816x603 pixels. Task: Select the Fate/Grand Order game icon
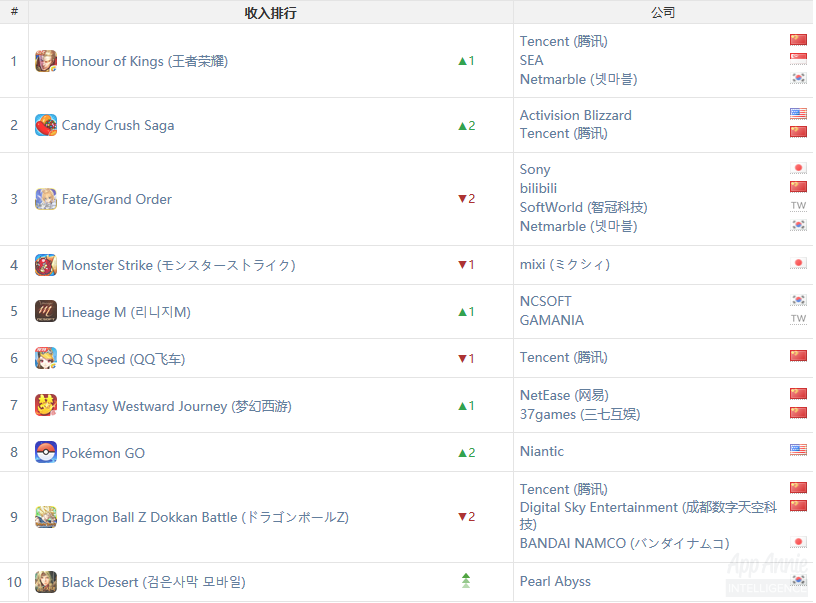(46, 199)
